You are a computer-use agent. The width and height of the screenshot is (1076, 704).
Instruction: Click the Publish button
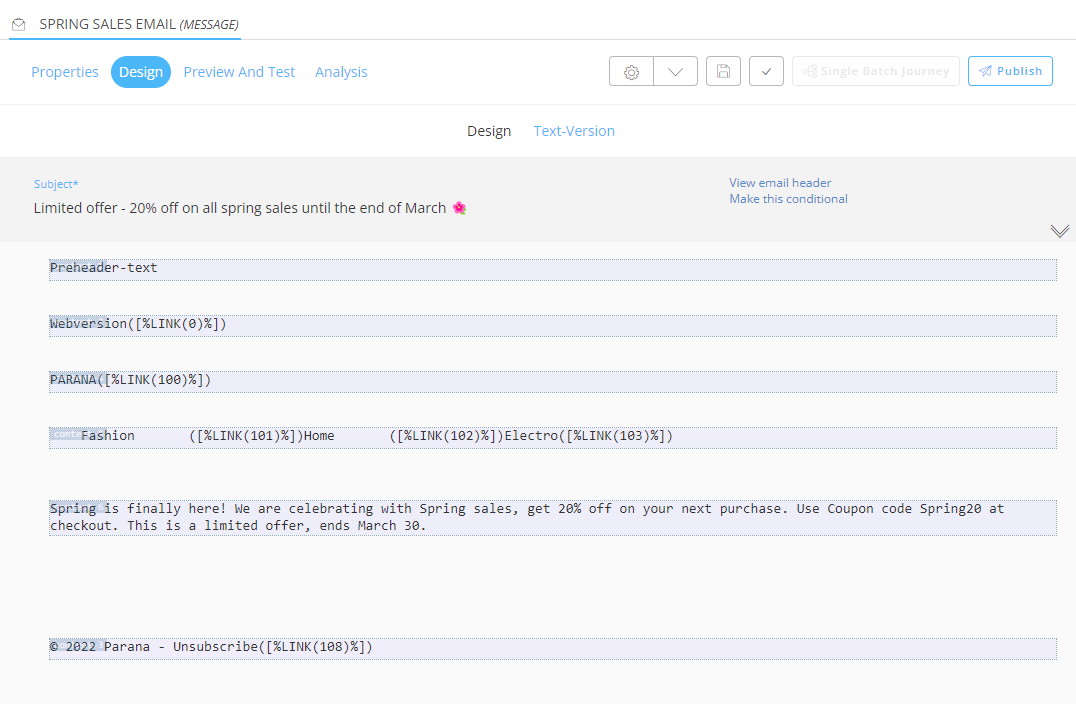1010,72
